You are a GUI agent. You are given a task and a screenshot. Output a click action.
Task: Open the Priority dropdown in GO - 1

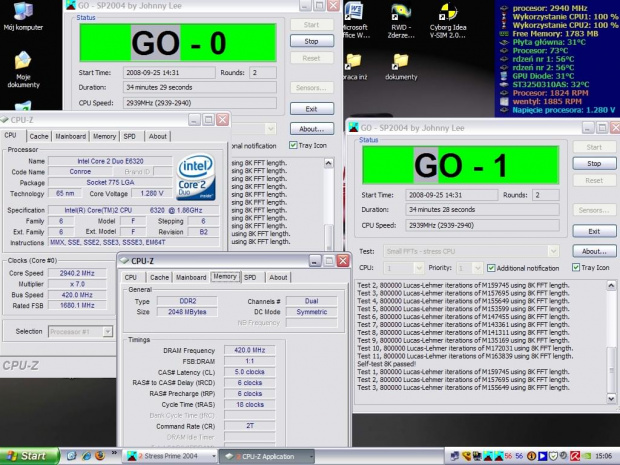pyautogui.click(x=477, y=268)
